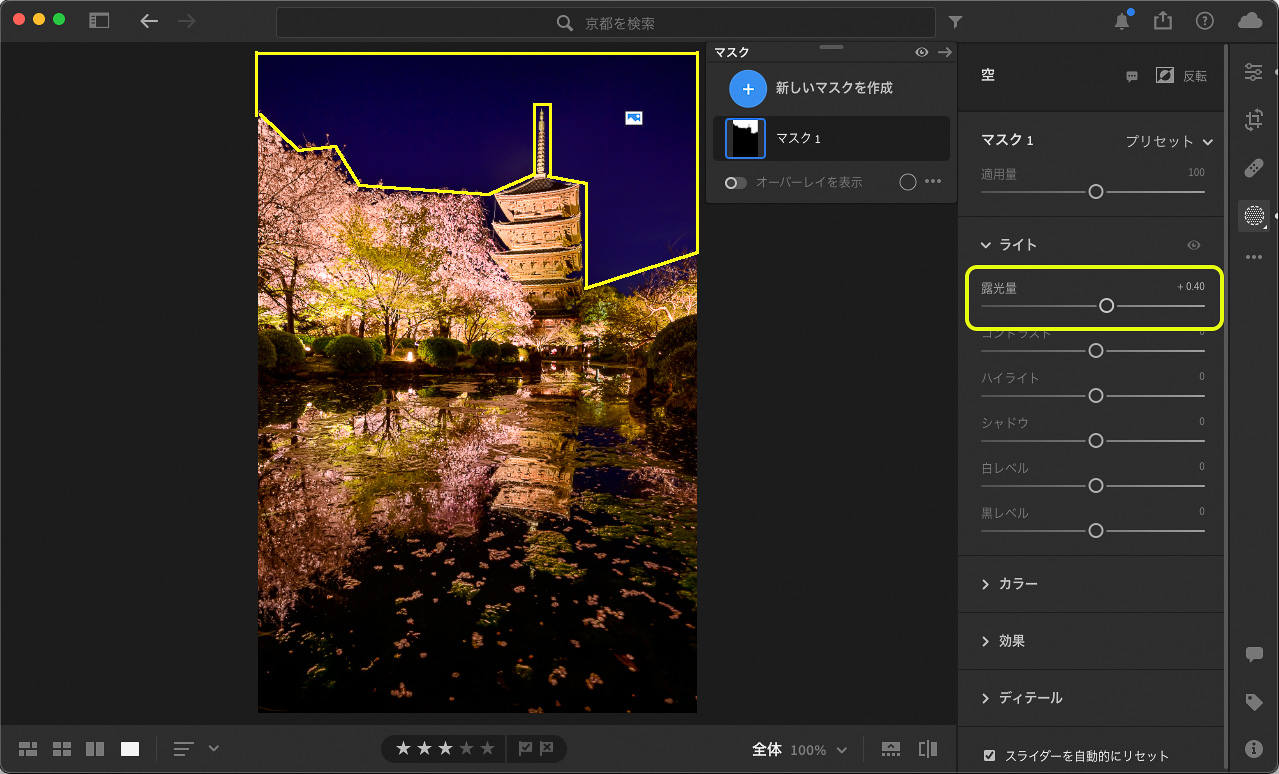The width and height of the screenshot is (1279, 774).
Task: Open the sort order dropdown
Action: 196,749
